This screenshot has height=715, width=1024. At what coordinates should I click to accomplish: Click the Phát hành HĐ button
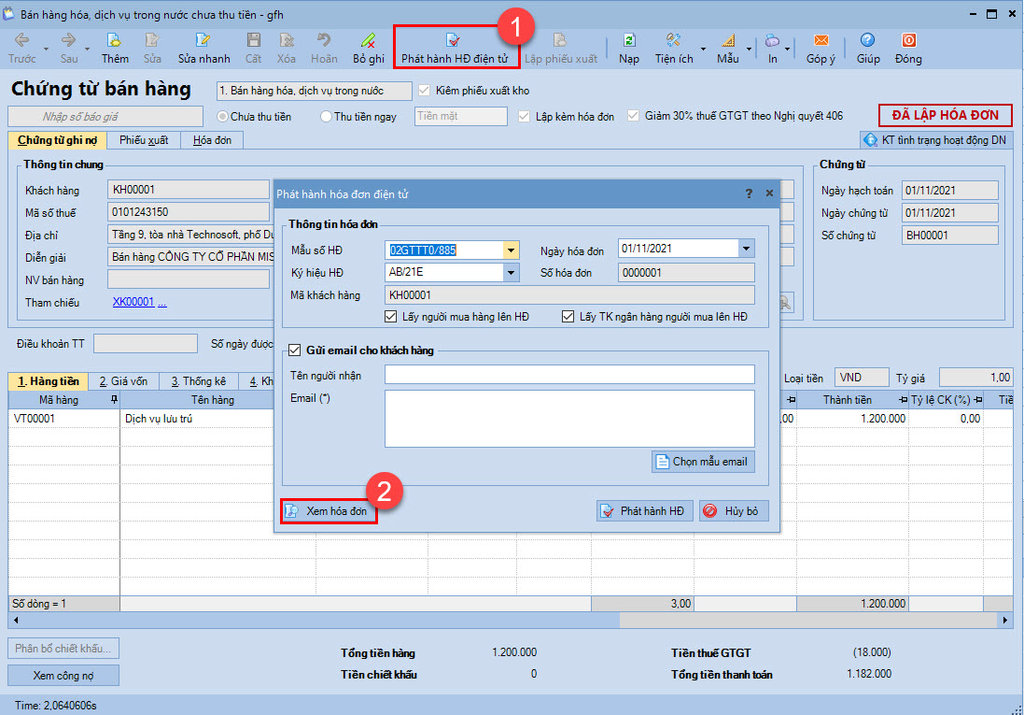point(643,511)
